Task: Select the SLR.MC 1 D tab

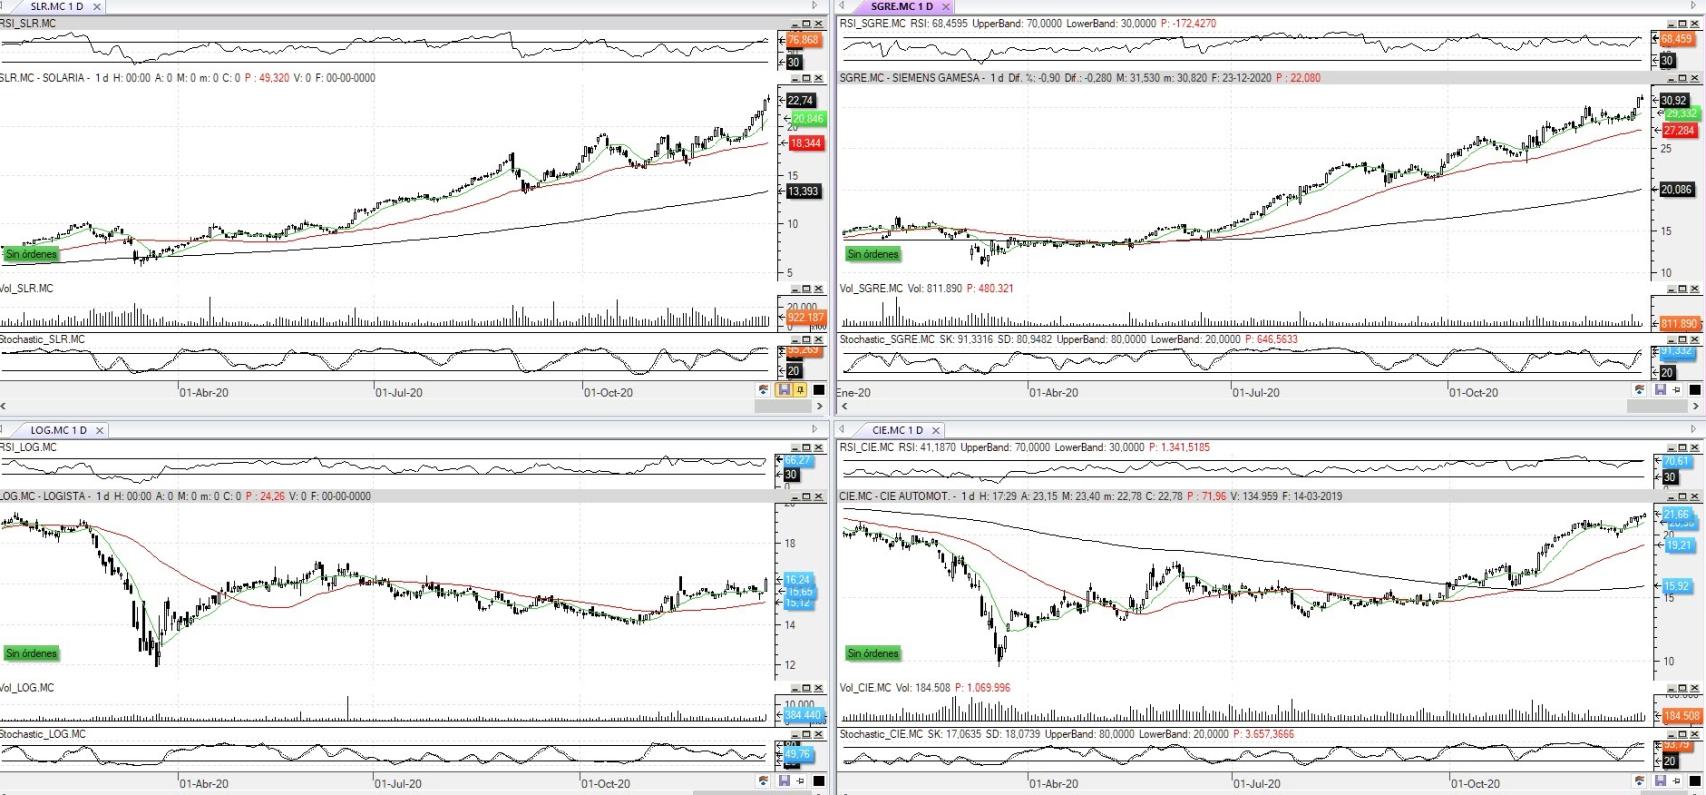Action: pyautogui.click(x=56, y=7)
